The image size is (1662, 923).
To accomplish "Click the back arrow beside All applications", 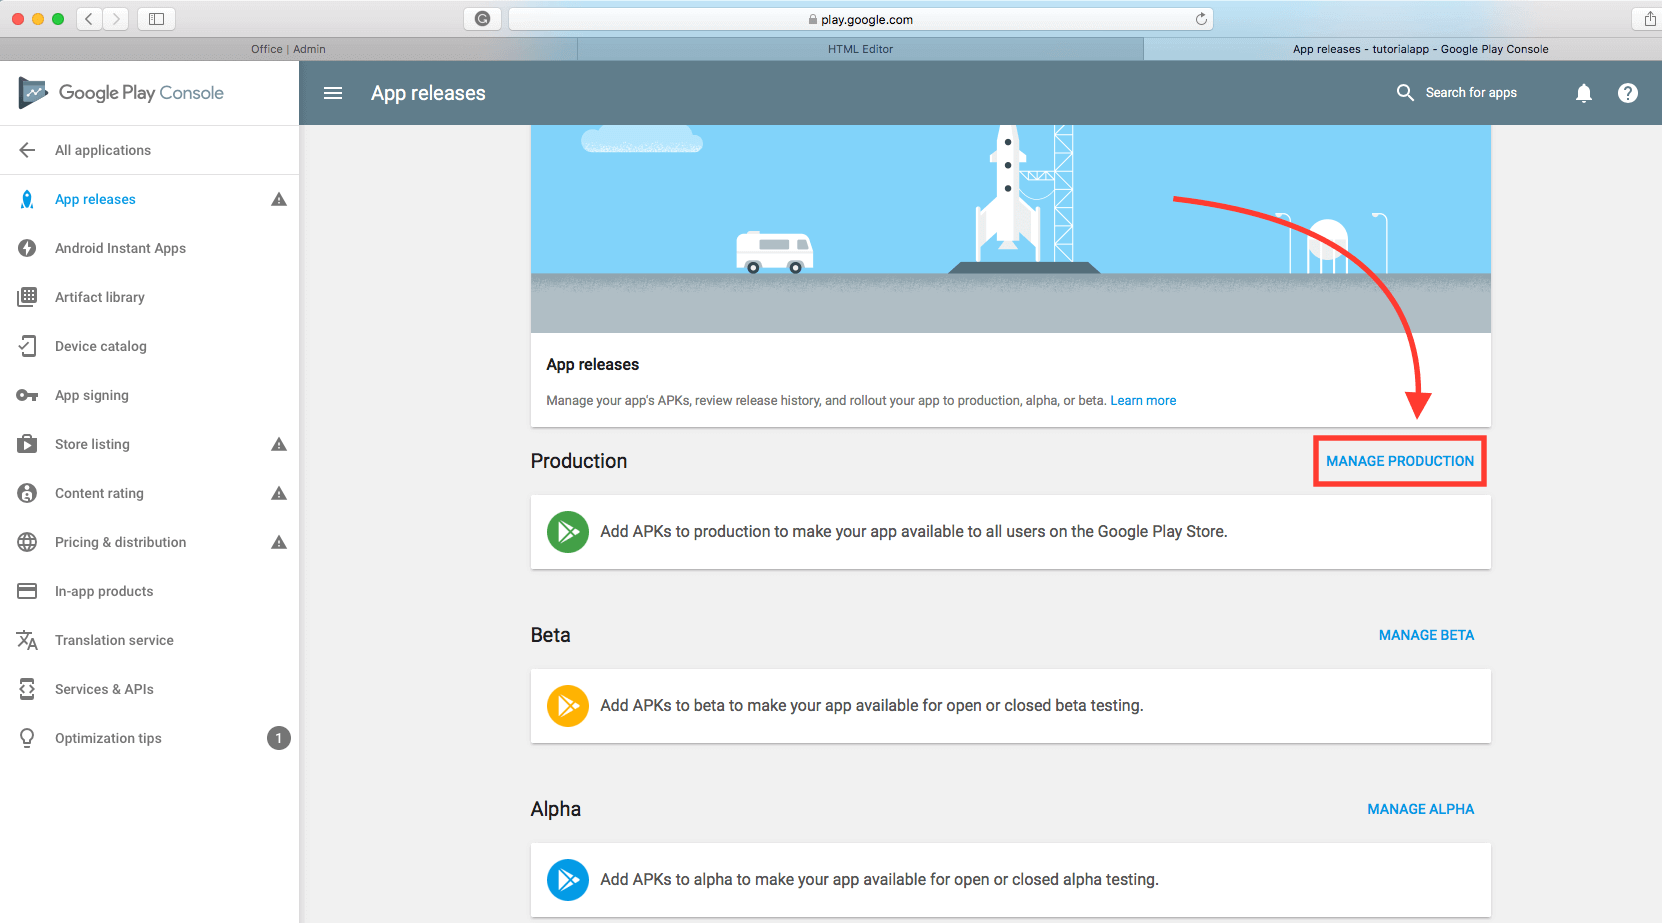I will pos(27,150).
